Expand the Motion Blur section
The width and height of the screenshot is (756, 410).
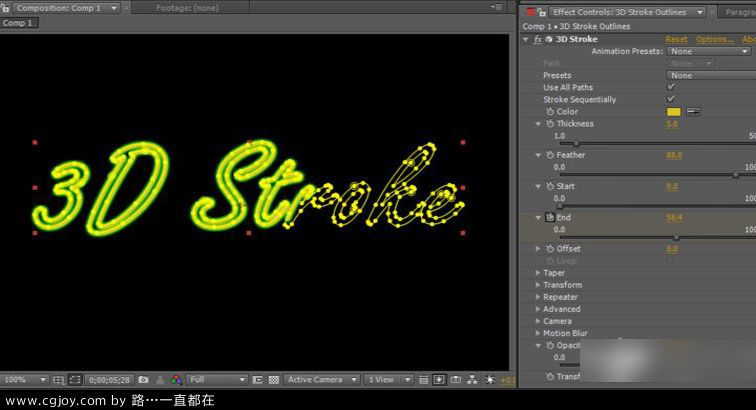point(538,333)
